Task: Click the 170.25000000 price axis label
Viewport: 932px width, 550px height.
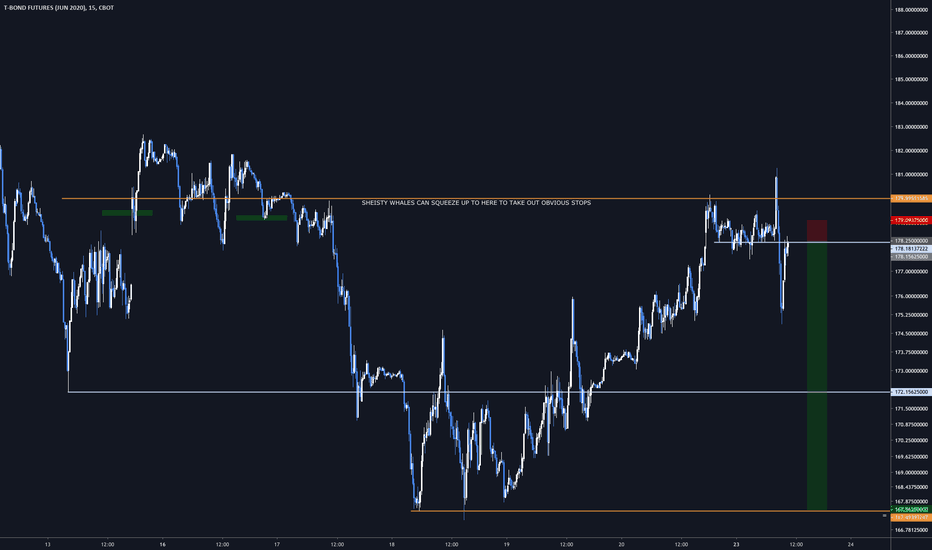Action: pos(912,441)
